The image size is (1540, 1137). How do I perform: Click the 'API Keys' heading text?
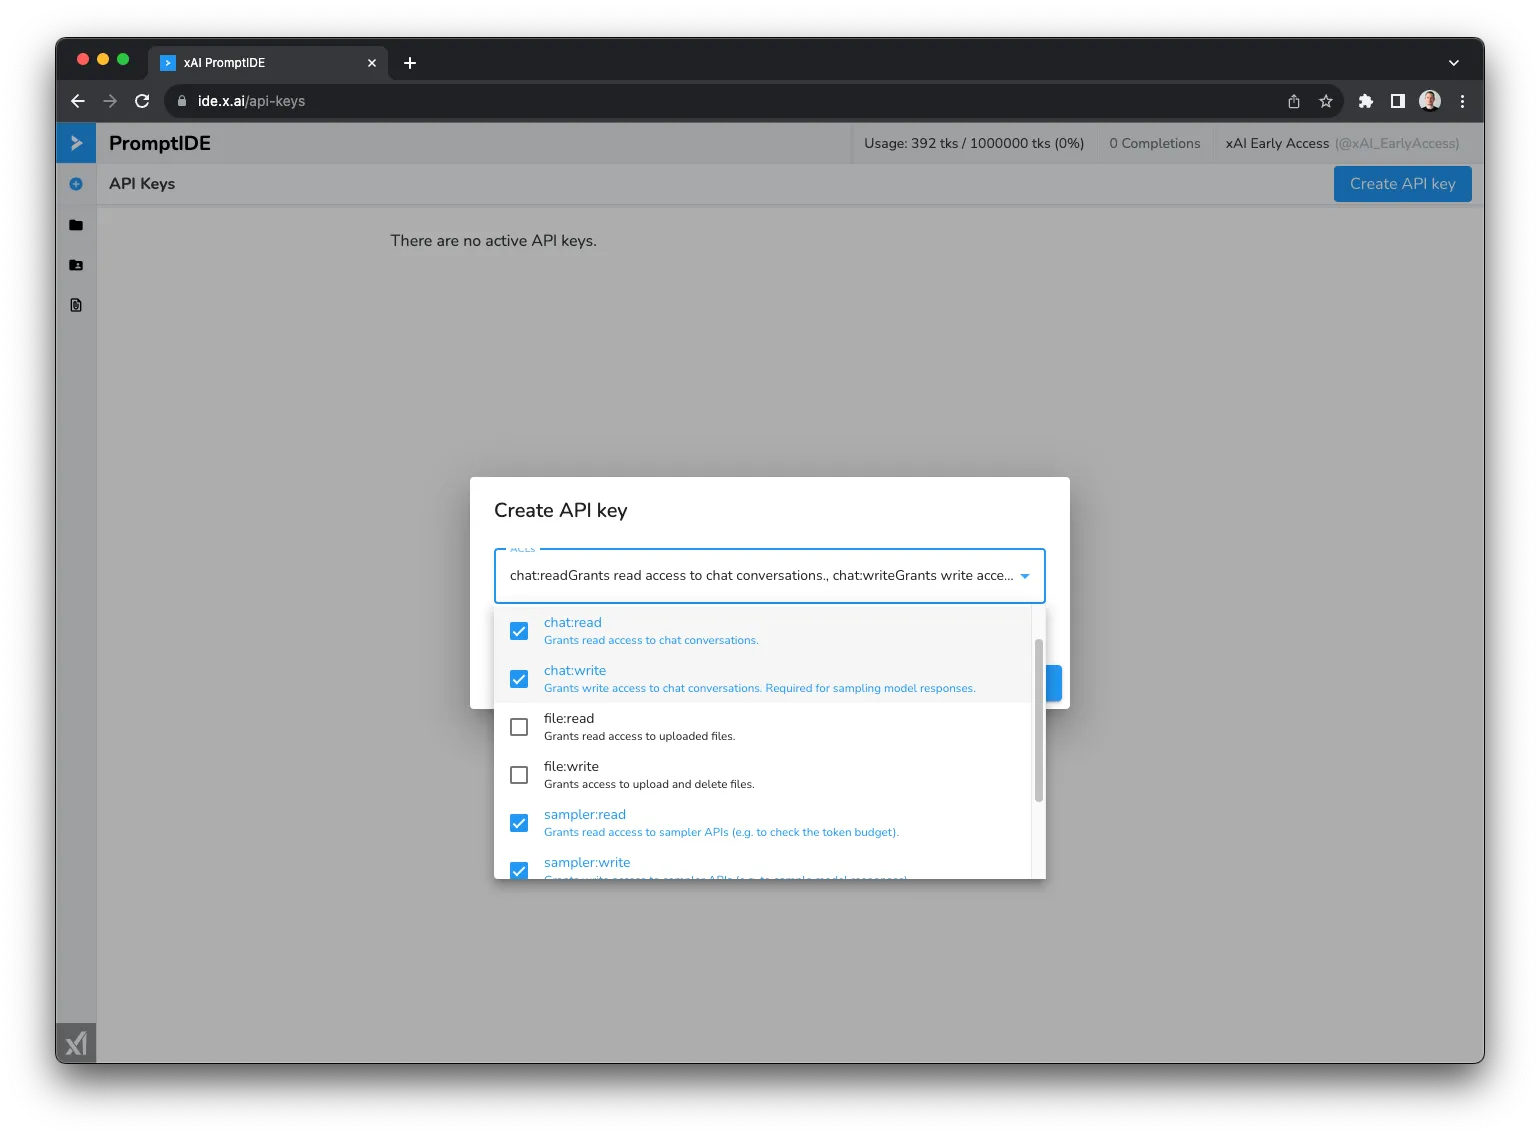(142, 184)
